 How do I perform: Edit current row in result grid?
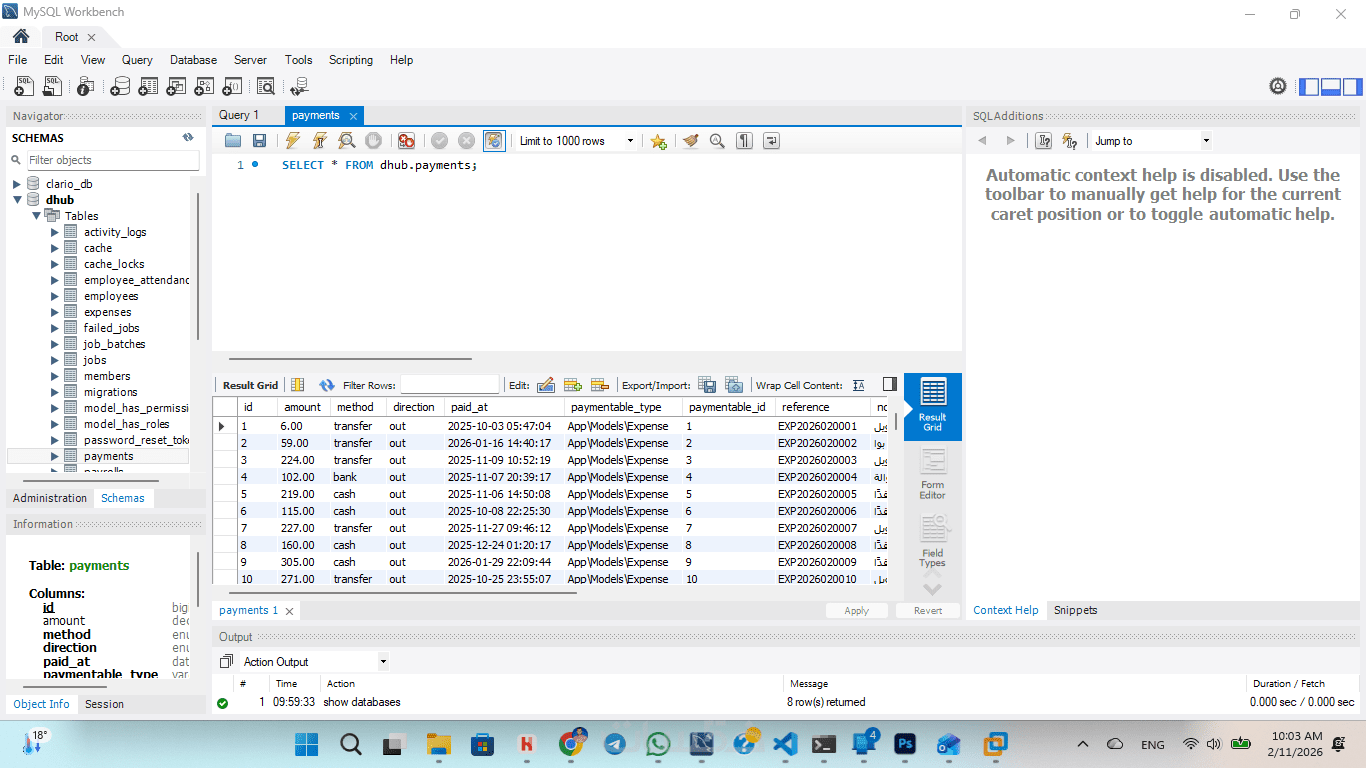(546, 385)
